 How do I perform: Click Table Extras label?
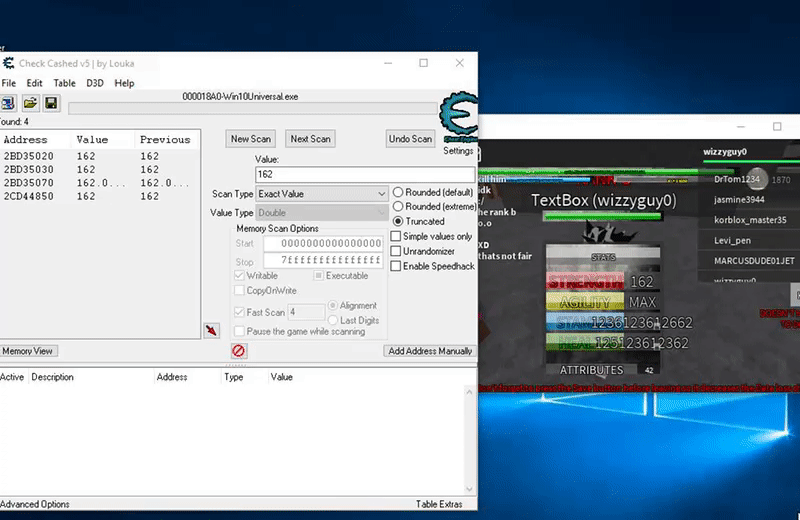click(x=439, y=504)
